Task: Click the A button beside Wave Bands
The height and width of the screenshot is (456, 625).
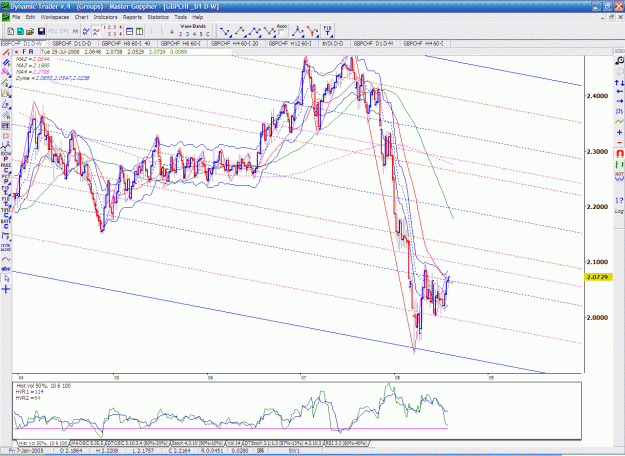Action: (172, 33)
